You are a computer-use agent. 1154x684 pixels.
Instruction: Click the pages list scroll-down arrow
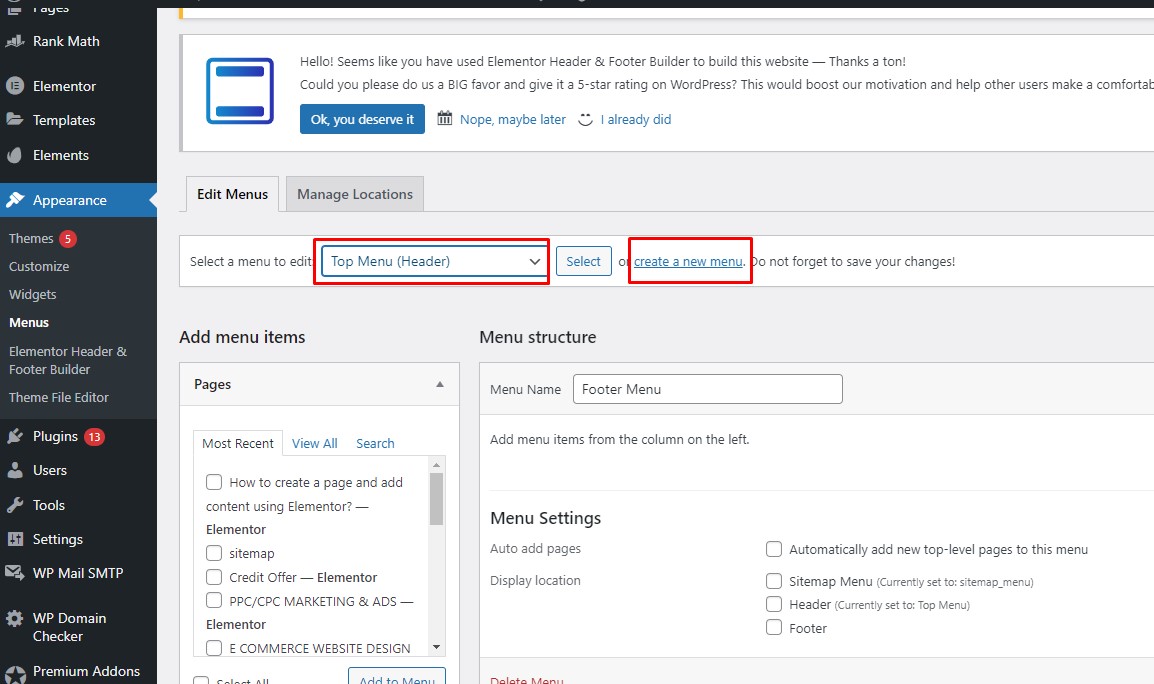[436, 648]
